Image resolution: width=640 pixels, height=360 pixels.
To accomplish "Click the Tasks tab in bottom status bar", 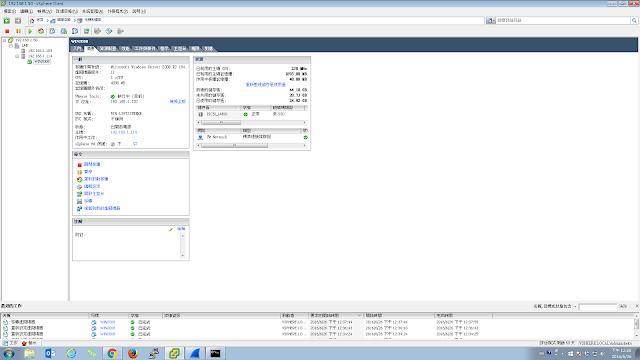I will [11, 343].
